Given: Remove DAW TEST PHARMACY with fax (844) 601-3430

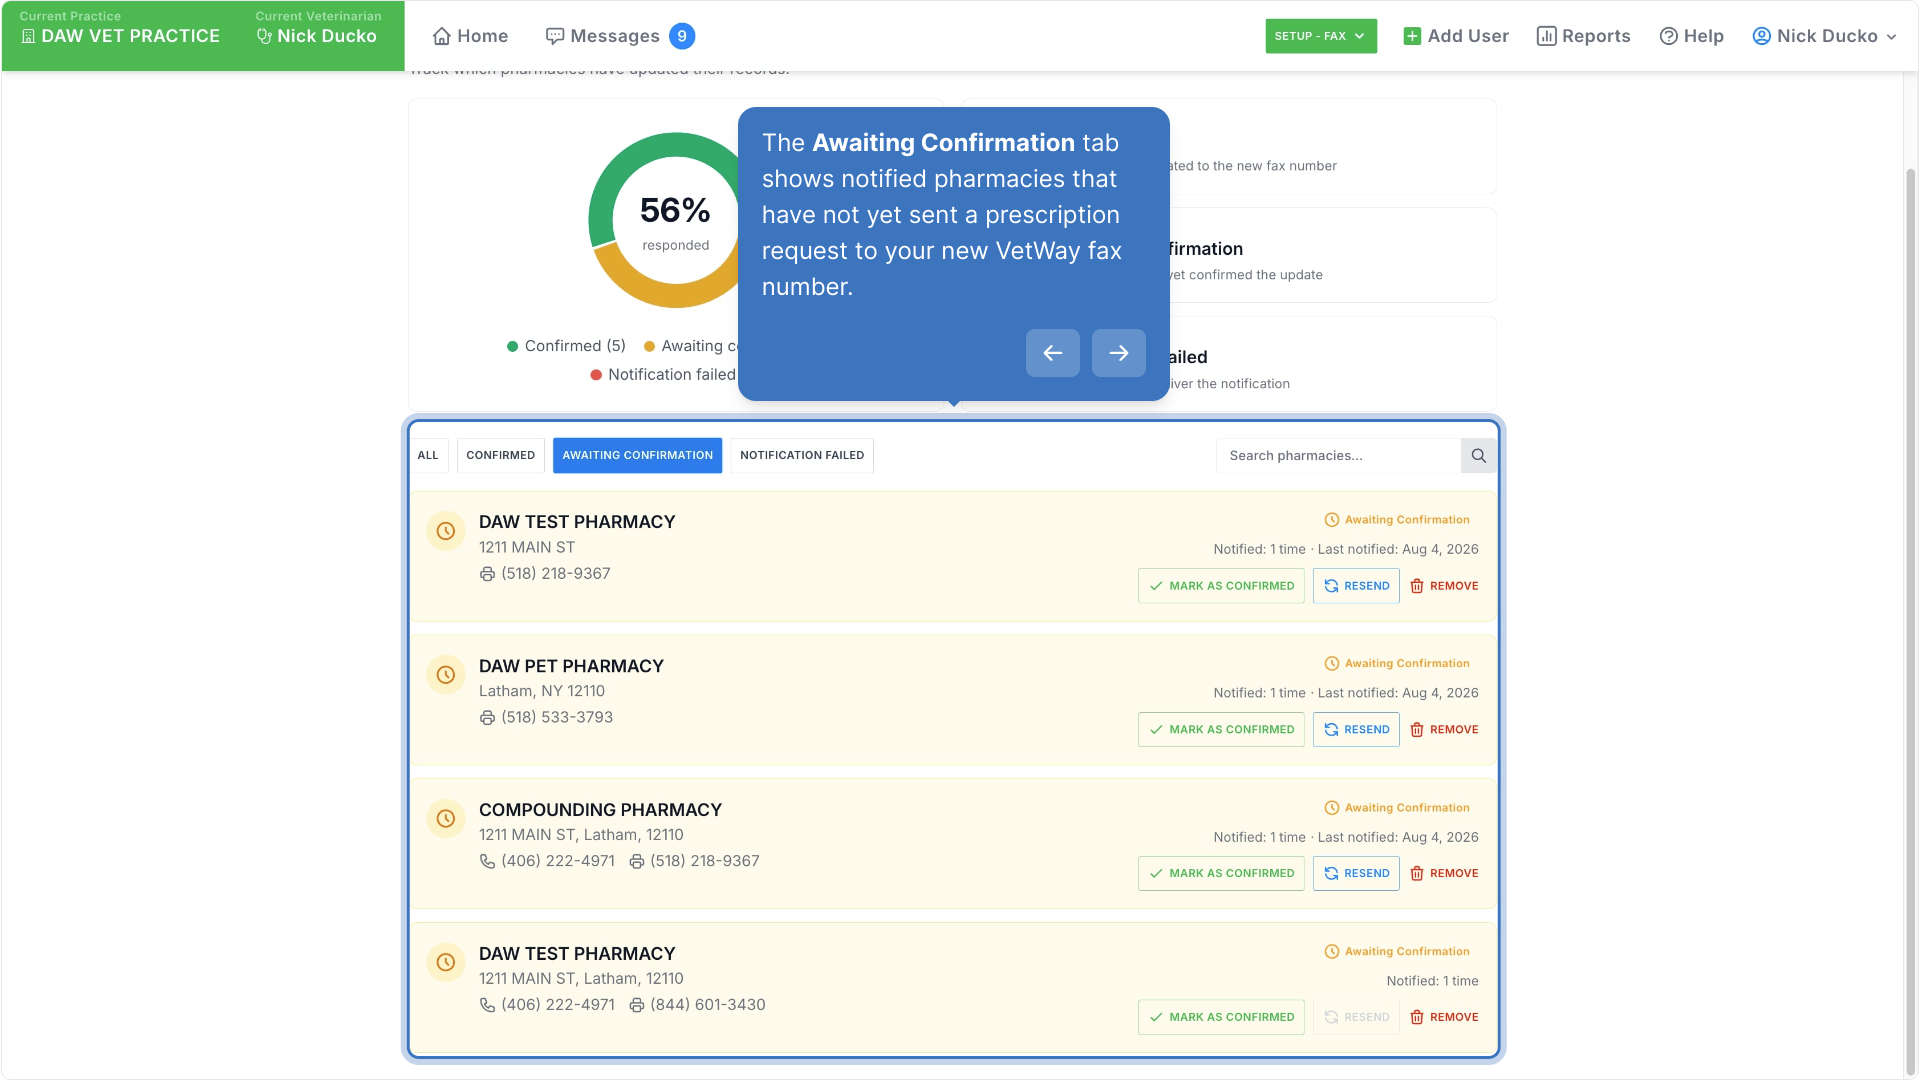Looking at the screenshot, I should coord(1444,1017).
